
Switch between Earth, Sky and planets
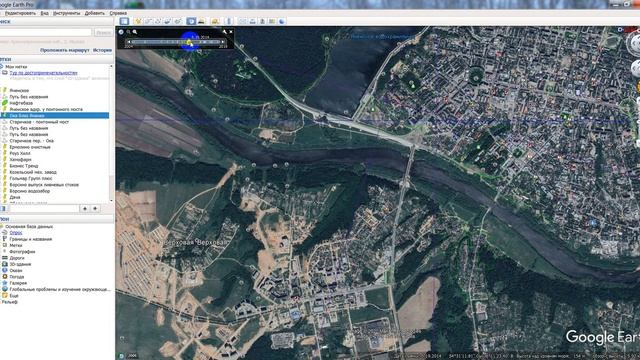[215, 21]
